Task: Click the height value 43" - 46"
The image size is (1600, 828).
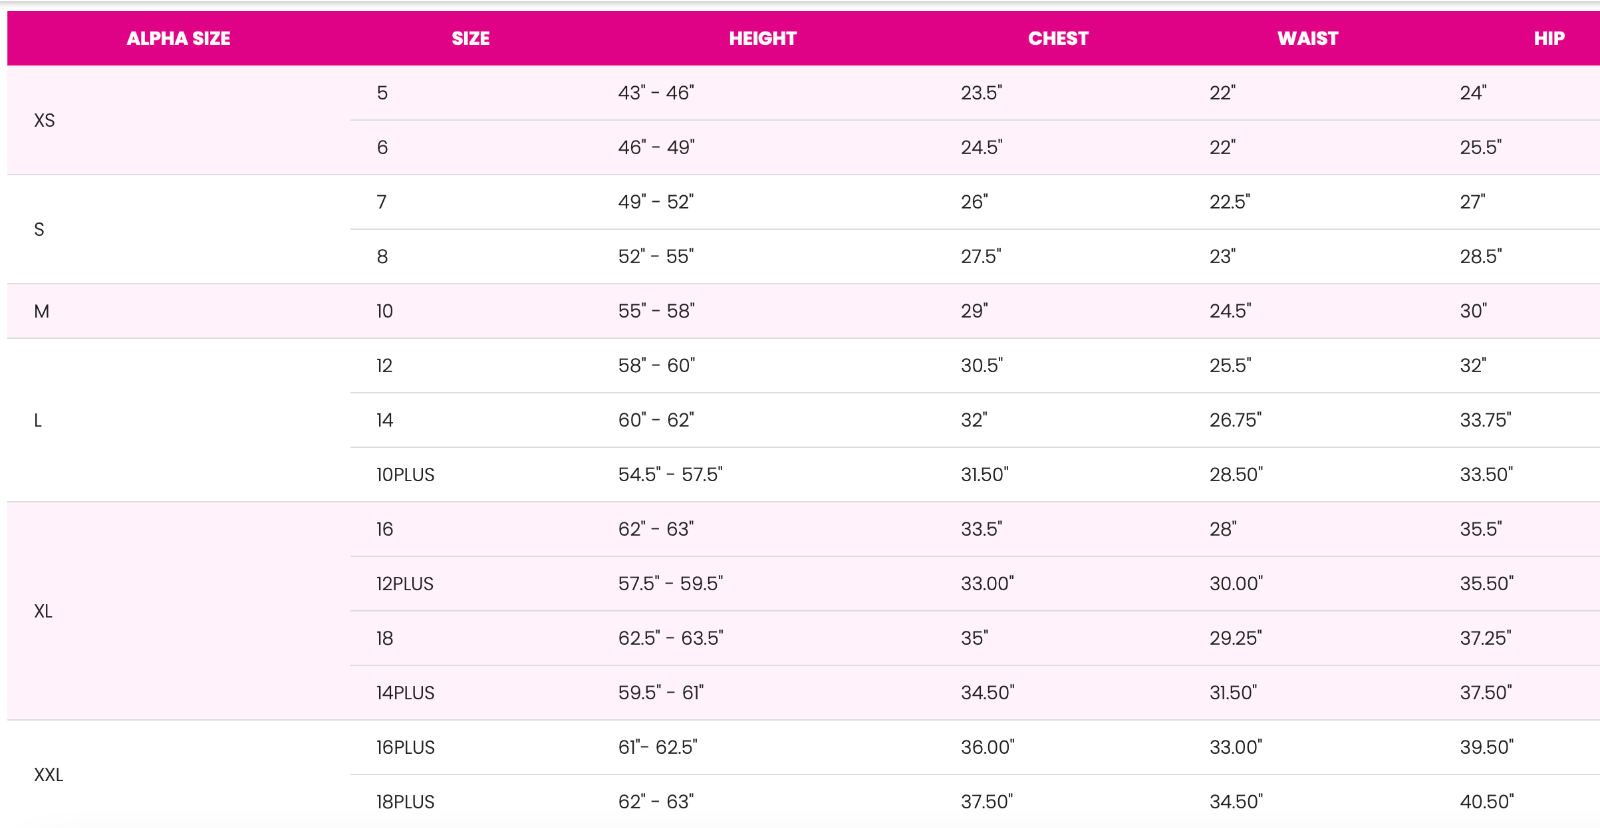Action: coord(656,93)
